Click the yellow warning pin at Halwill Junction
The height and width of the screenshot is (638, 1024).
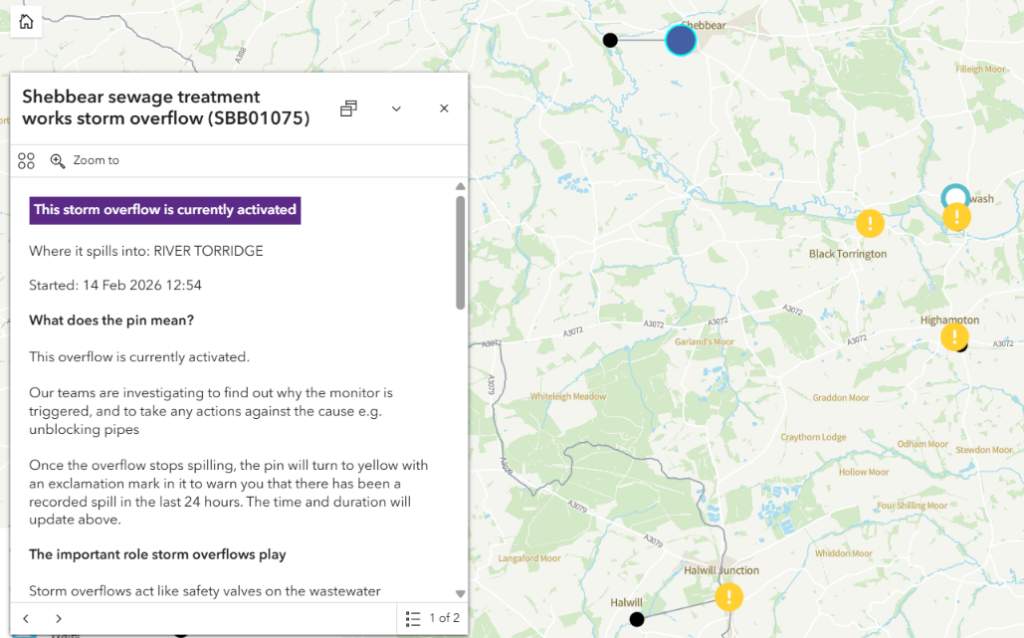729,597
